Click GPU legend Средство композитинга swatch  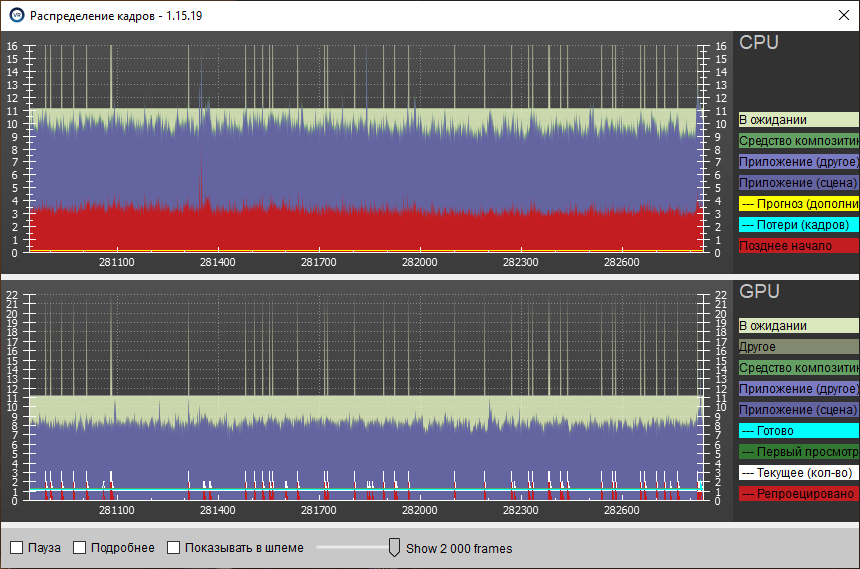pyautogui.click(x=799, y=368)
